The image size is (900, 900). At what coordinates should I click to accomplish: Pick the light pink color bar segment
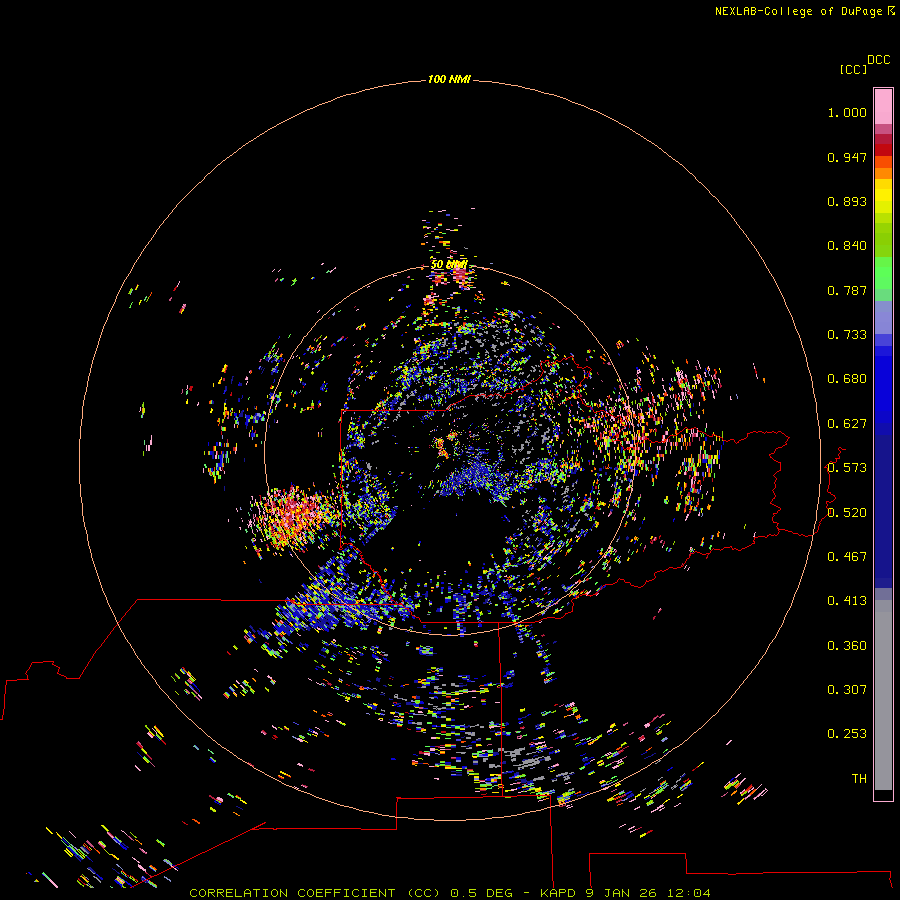click(883, 106)
